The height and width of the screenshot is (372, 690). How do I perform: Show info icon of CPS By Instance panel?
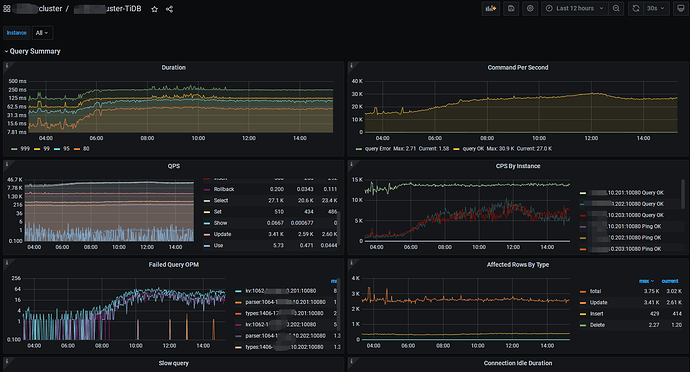[351, 164]
